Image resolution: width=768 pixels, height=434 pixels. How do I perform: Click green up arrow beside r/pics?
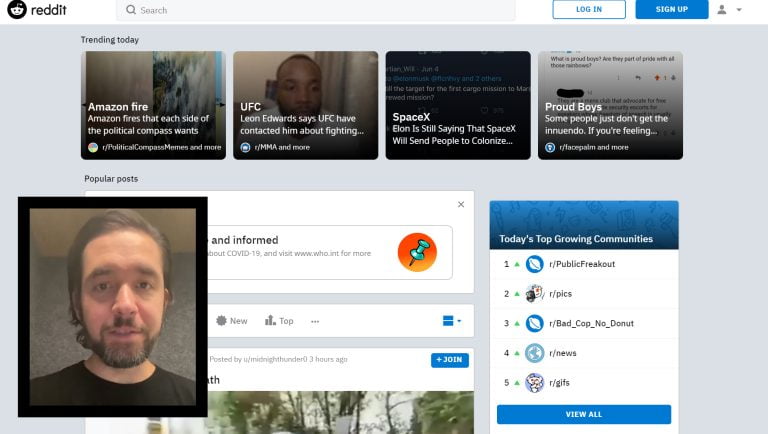click(517, 293)
